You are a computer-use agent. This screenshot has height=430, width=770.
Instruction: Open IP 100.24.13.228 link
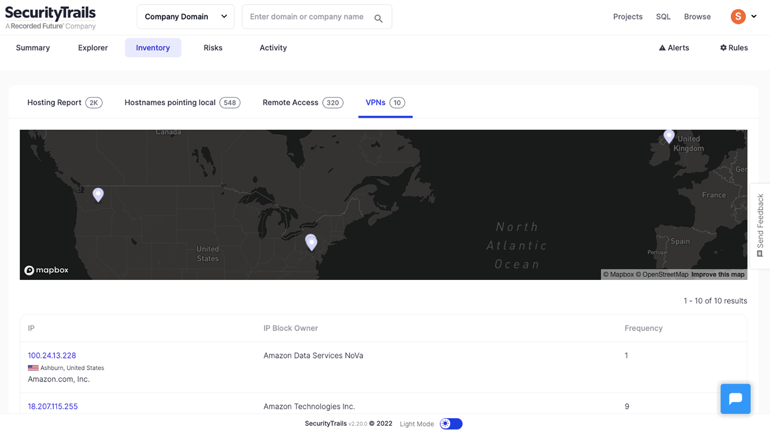coord(52,355)
